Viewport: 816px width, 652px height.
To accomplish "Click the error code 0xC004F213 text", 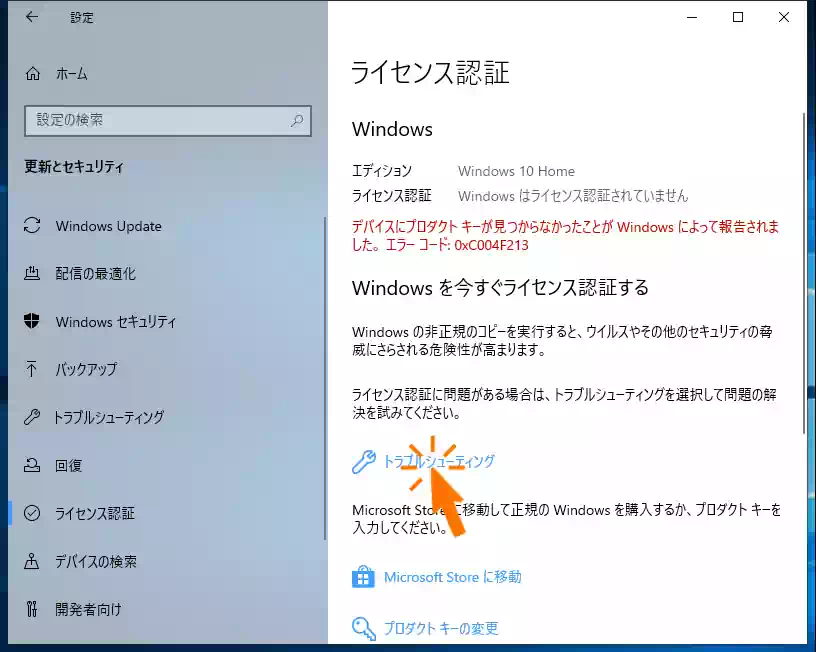I will (491, 245).
